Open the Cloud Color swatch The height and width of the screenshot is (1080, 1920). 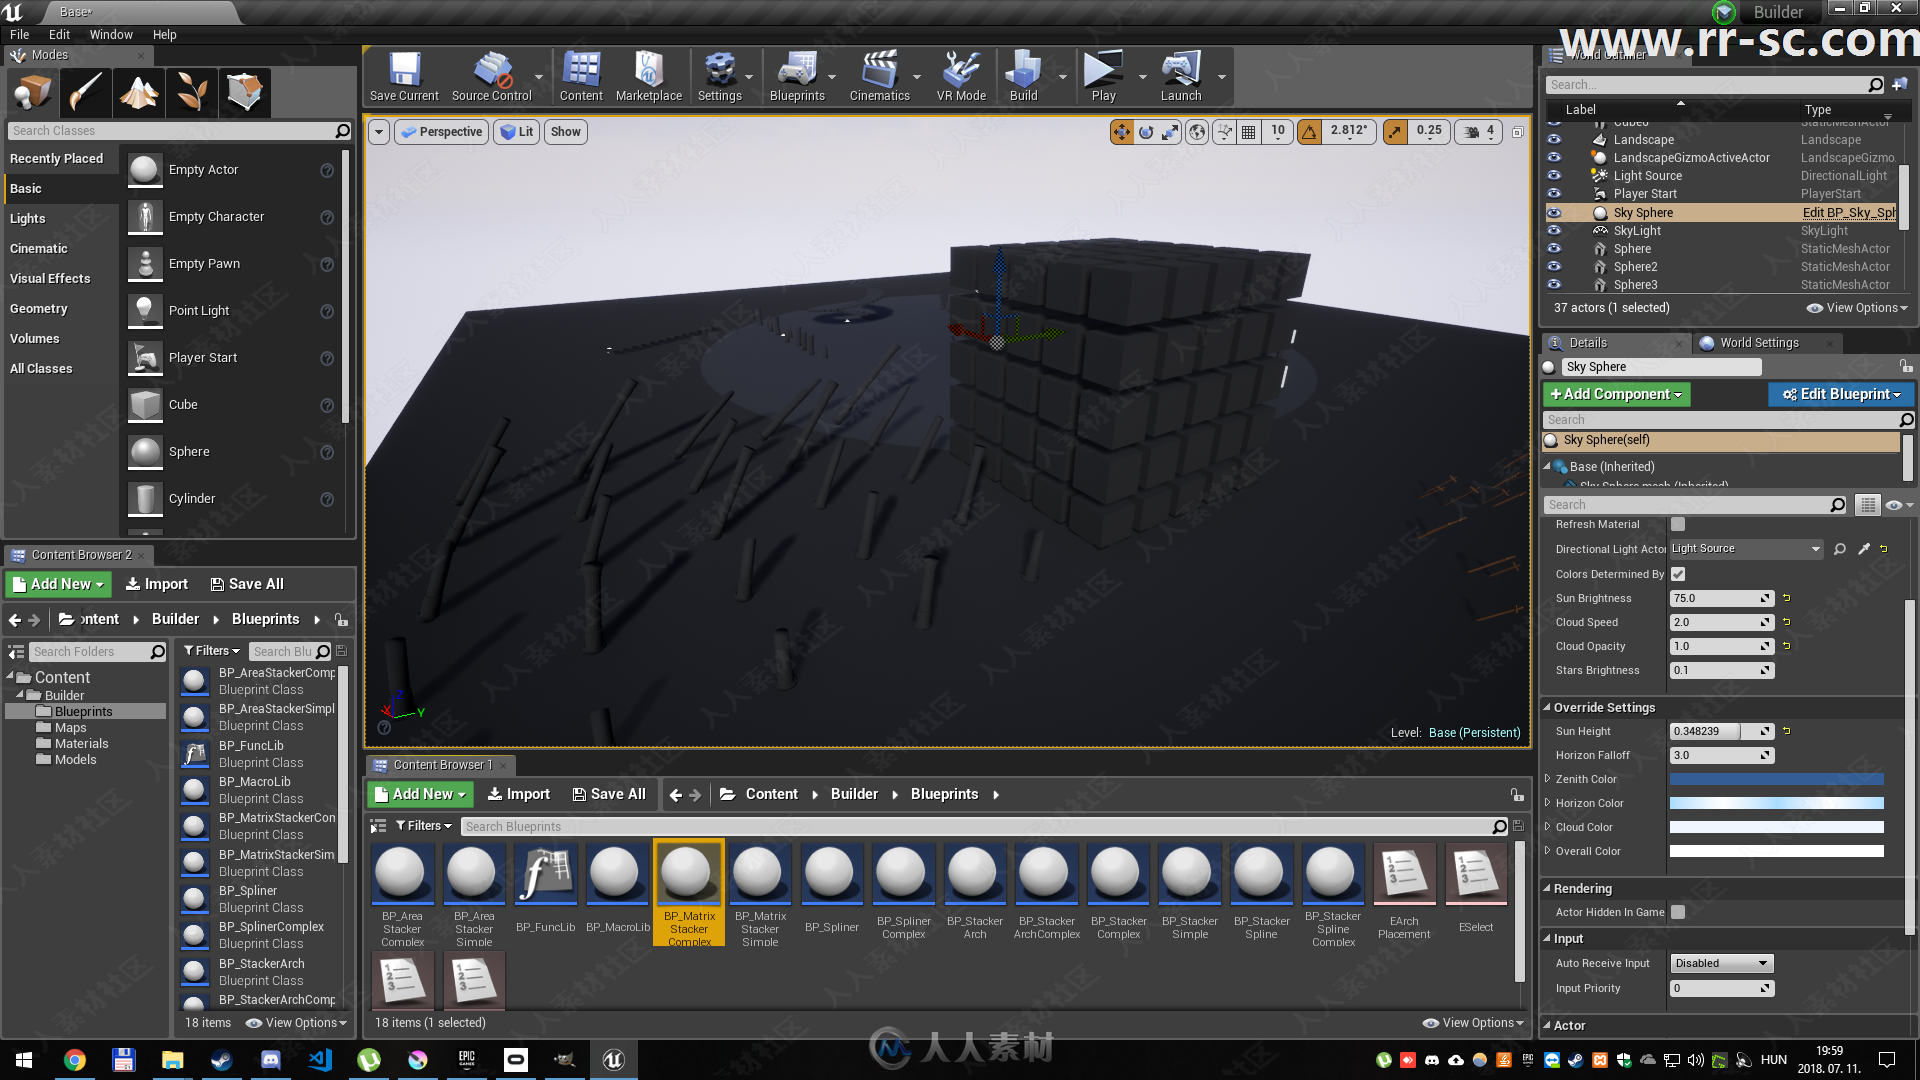[x=1776, y=827]
